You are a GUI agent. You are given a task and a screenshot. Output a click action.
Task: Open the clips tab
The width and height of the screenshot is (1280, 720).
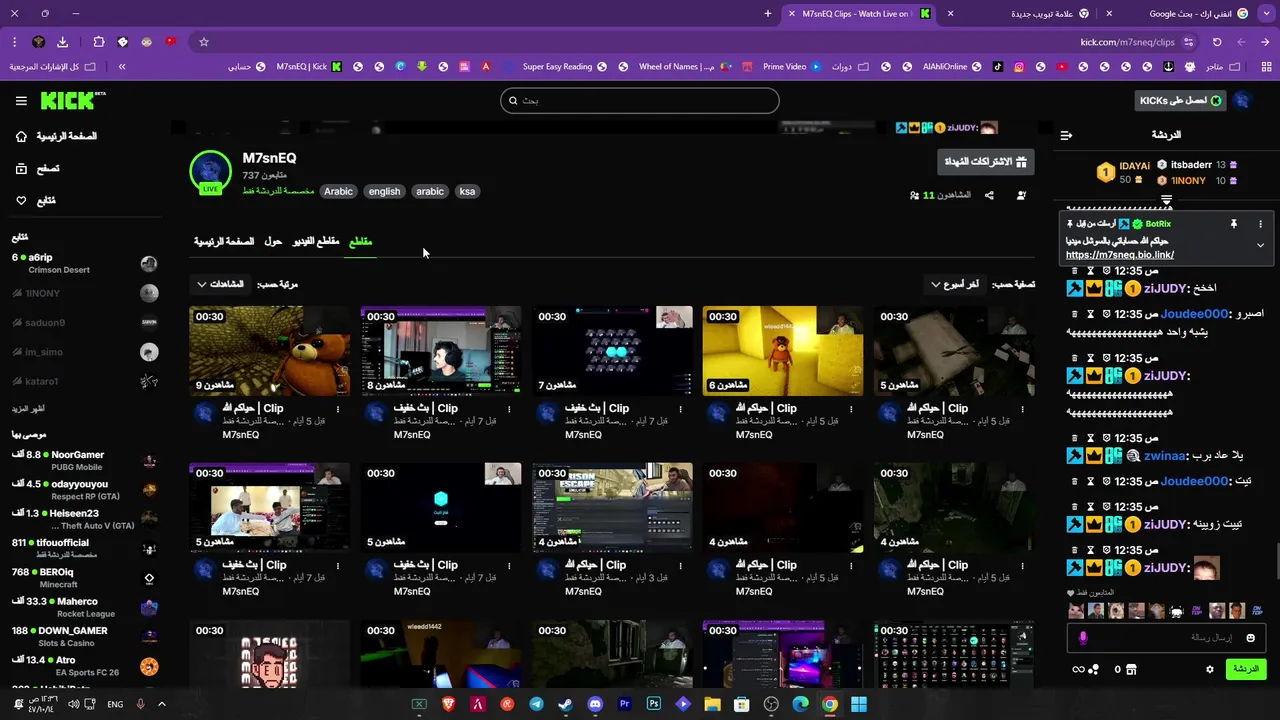360,242
